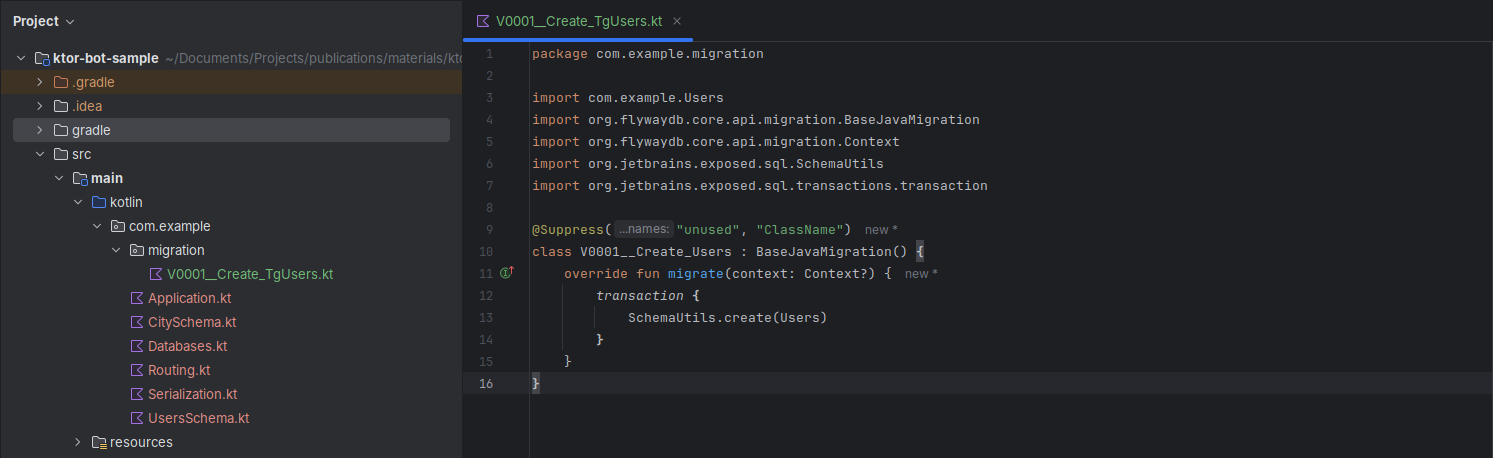The width and height of the screenshot is (1493, 458).
Task: Collapse the com.example package
Action: click(x=97, y=226)
